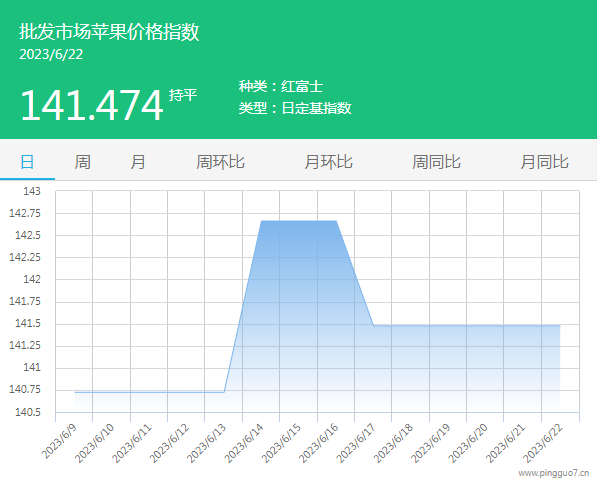The height and width of the screenshot is (481, 597).
Task: Click the 141.474 index value
Action: (92, 105)
